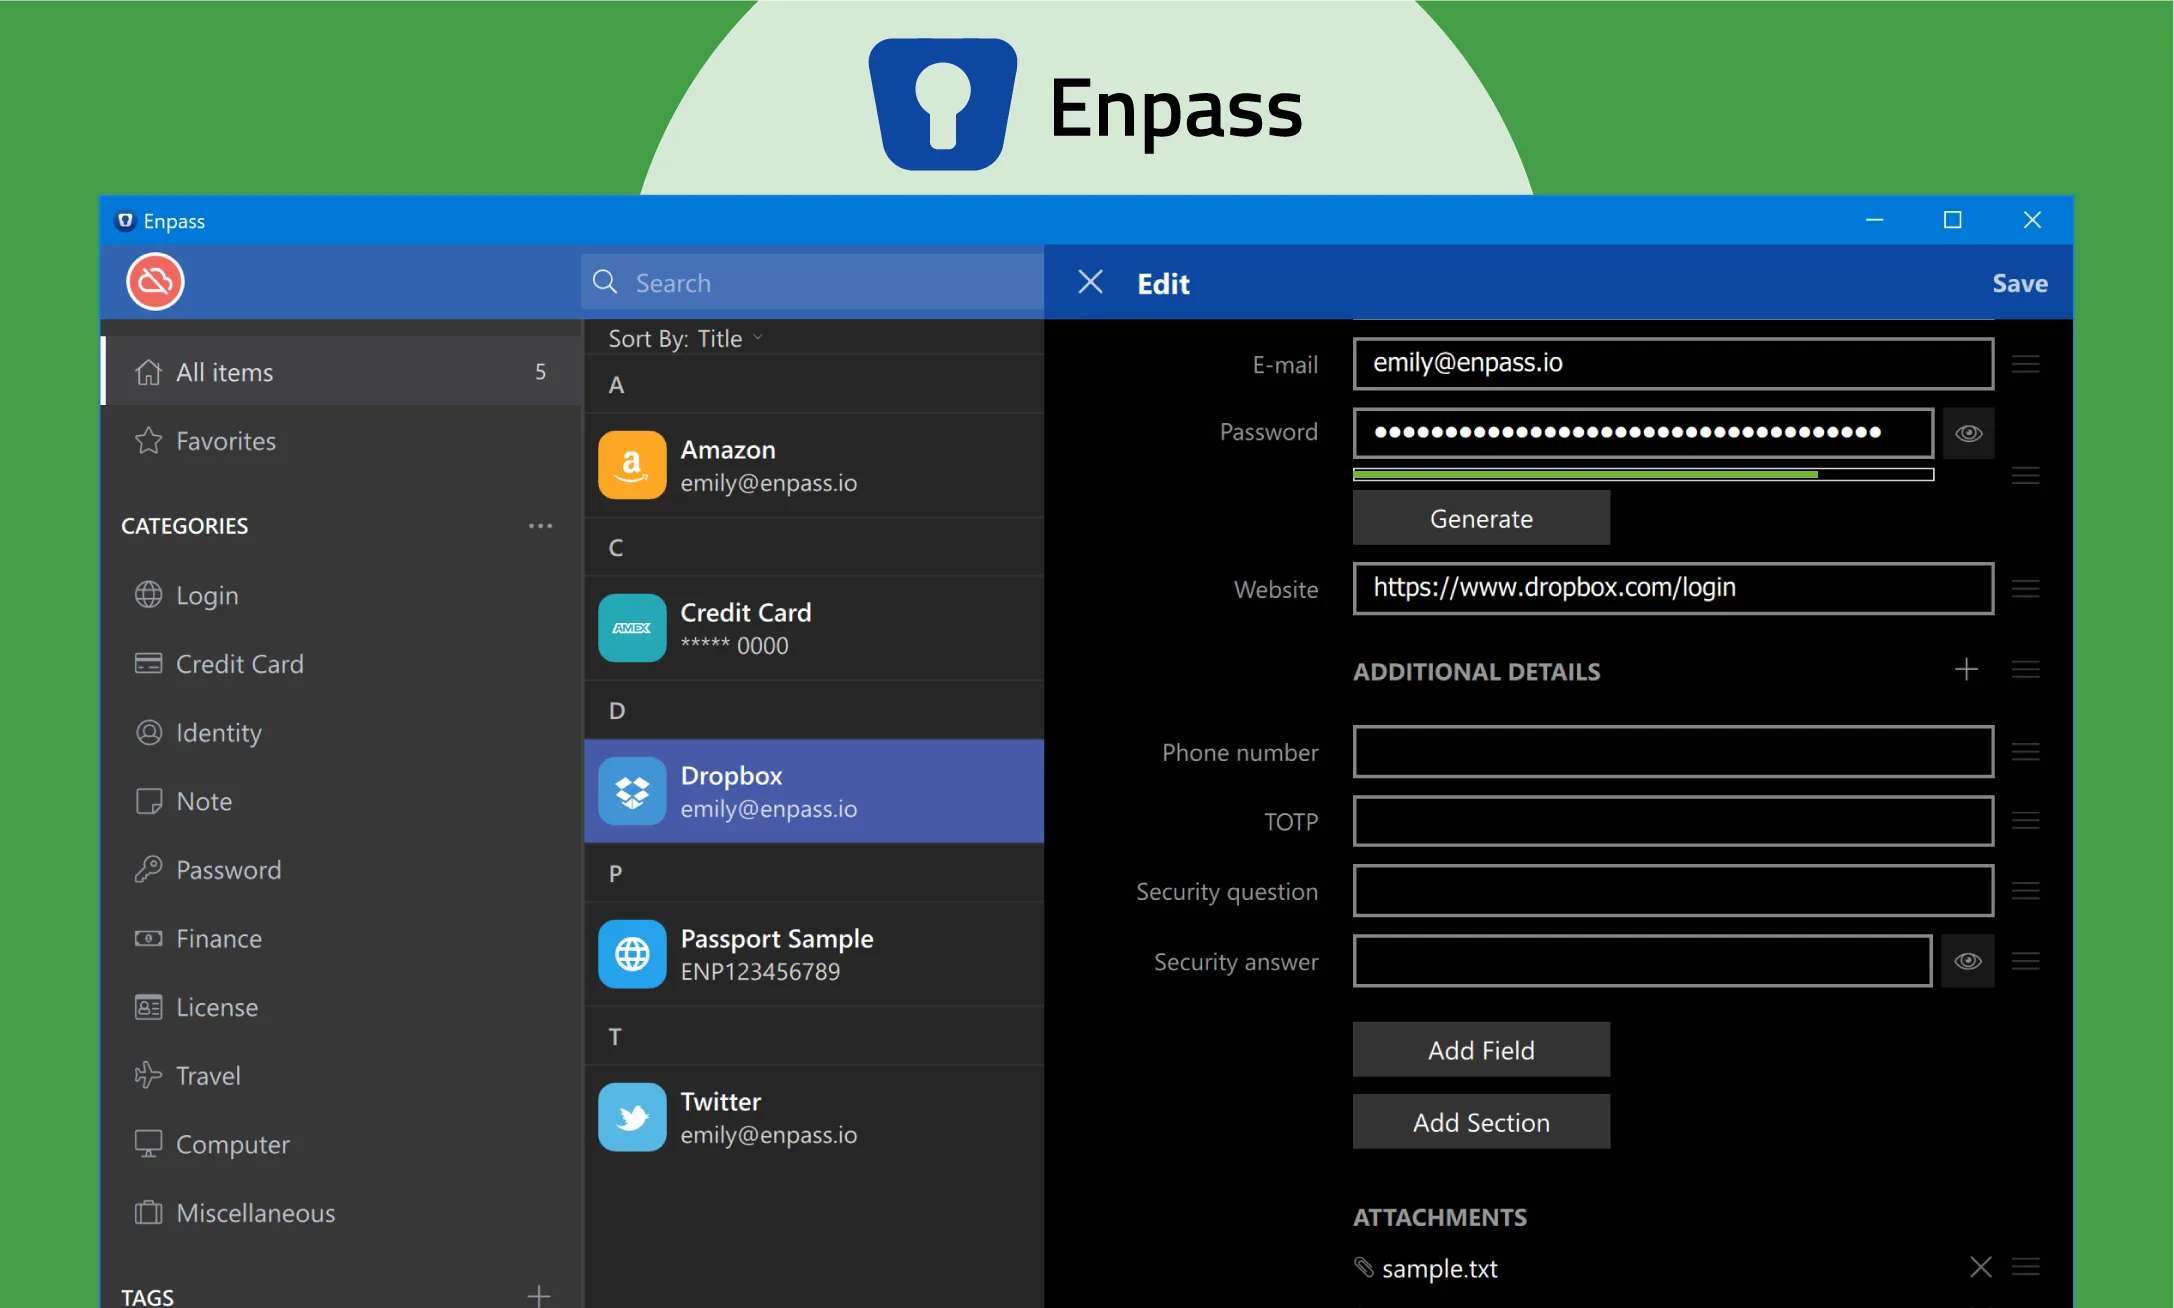Select the Amazon entry icon

coord(634,461)
